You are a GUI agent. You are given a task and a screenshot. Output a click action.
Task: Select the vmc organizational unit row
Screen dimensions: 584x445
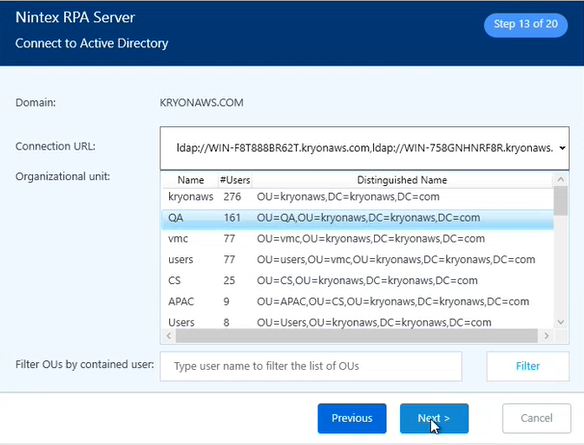pos(358,239)
